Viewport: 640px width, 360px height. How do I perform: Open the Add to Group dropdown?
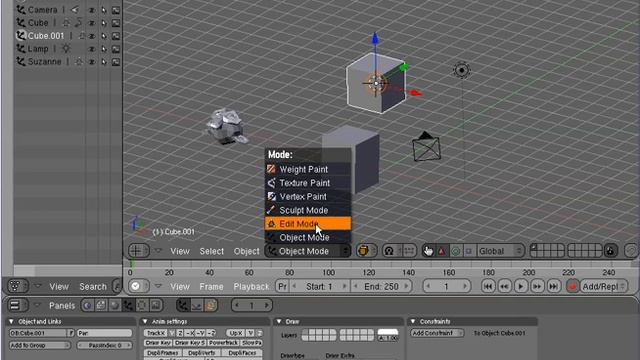(x=40, y=345)
